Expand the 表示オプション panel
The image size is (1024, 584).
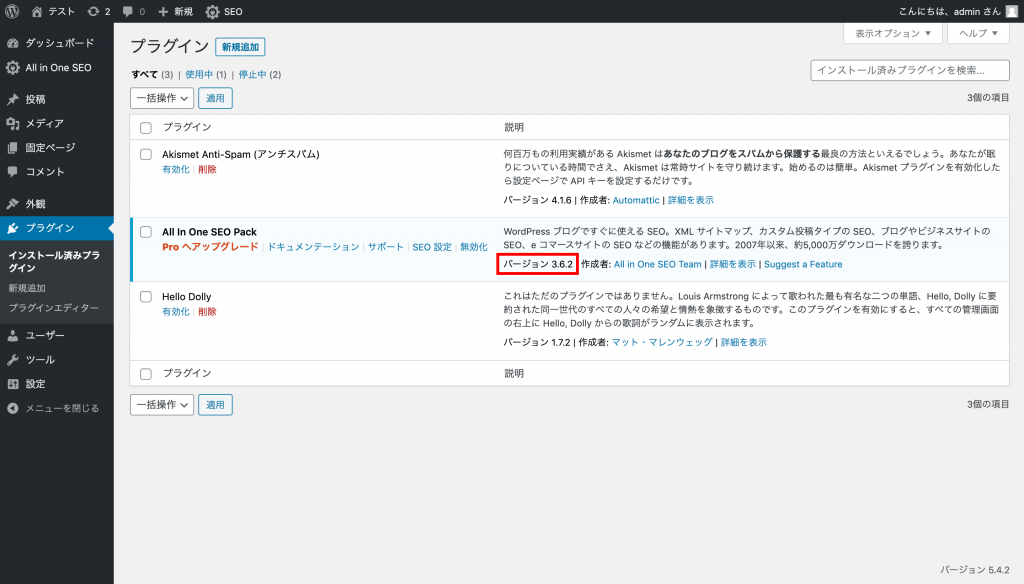tap(892, 33)
